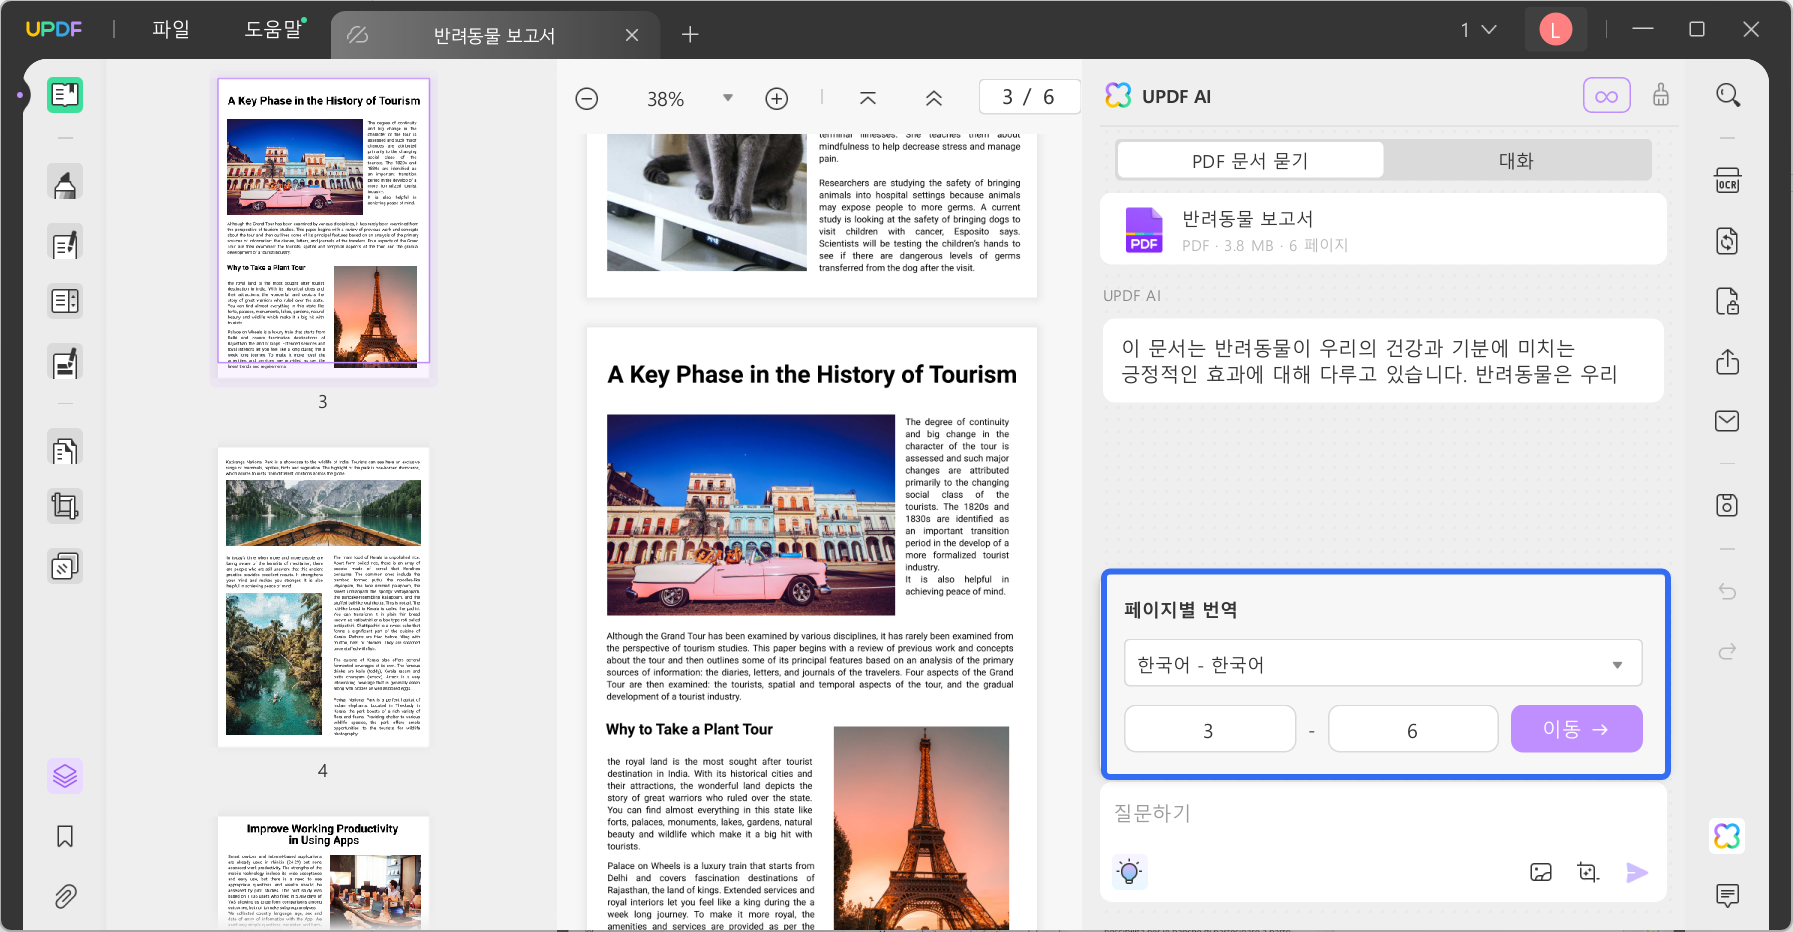Click the infinity unlimited-plan icon
The height and width of the screenshot is (932, 1793).
click(x=1607, y=96)
